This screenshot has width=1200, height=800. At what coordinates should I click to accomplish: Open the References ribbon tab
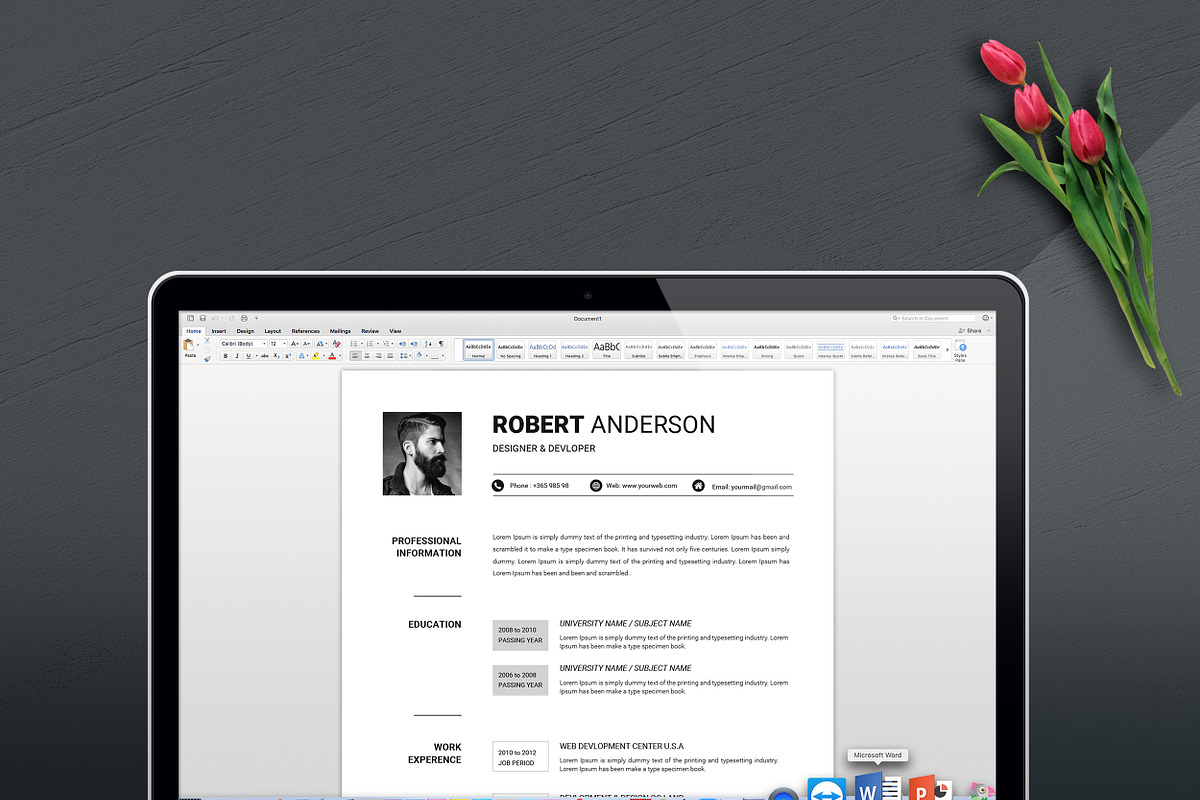coord(305,331)
